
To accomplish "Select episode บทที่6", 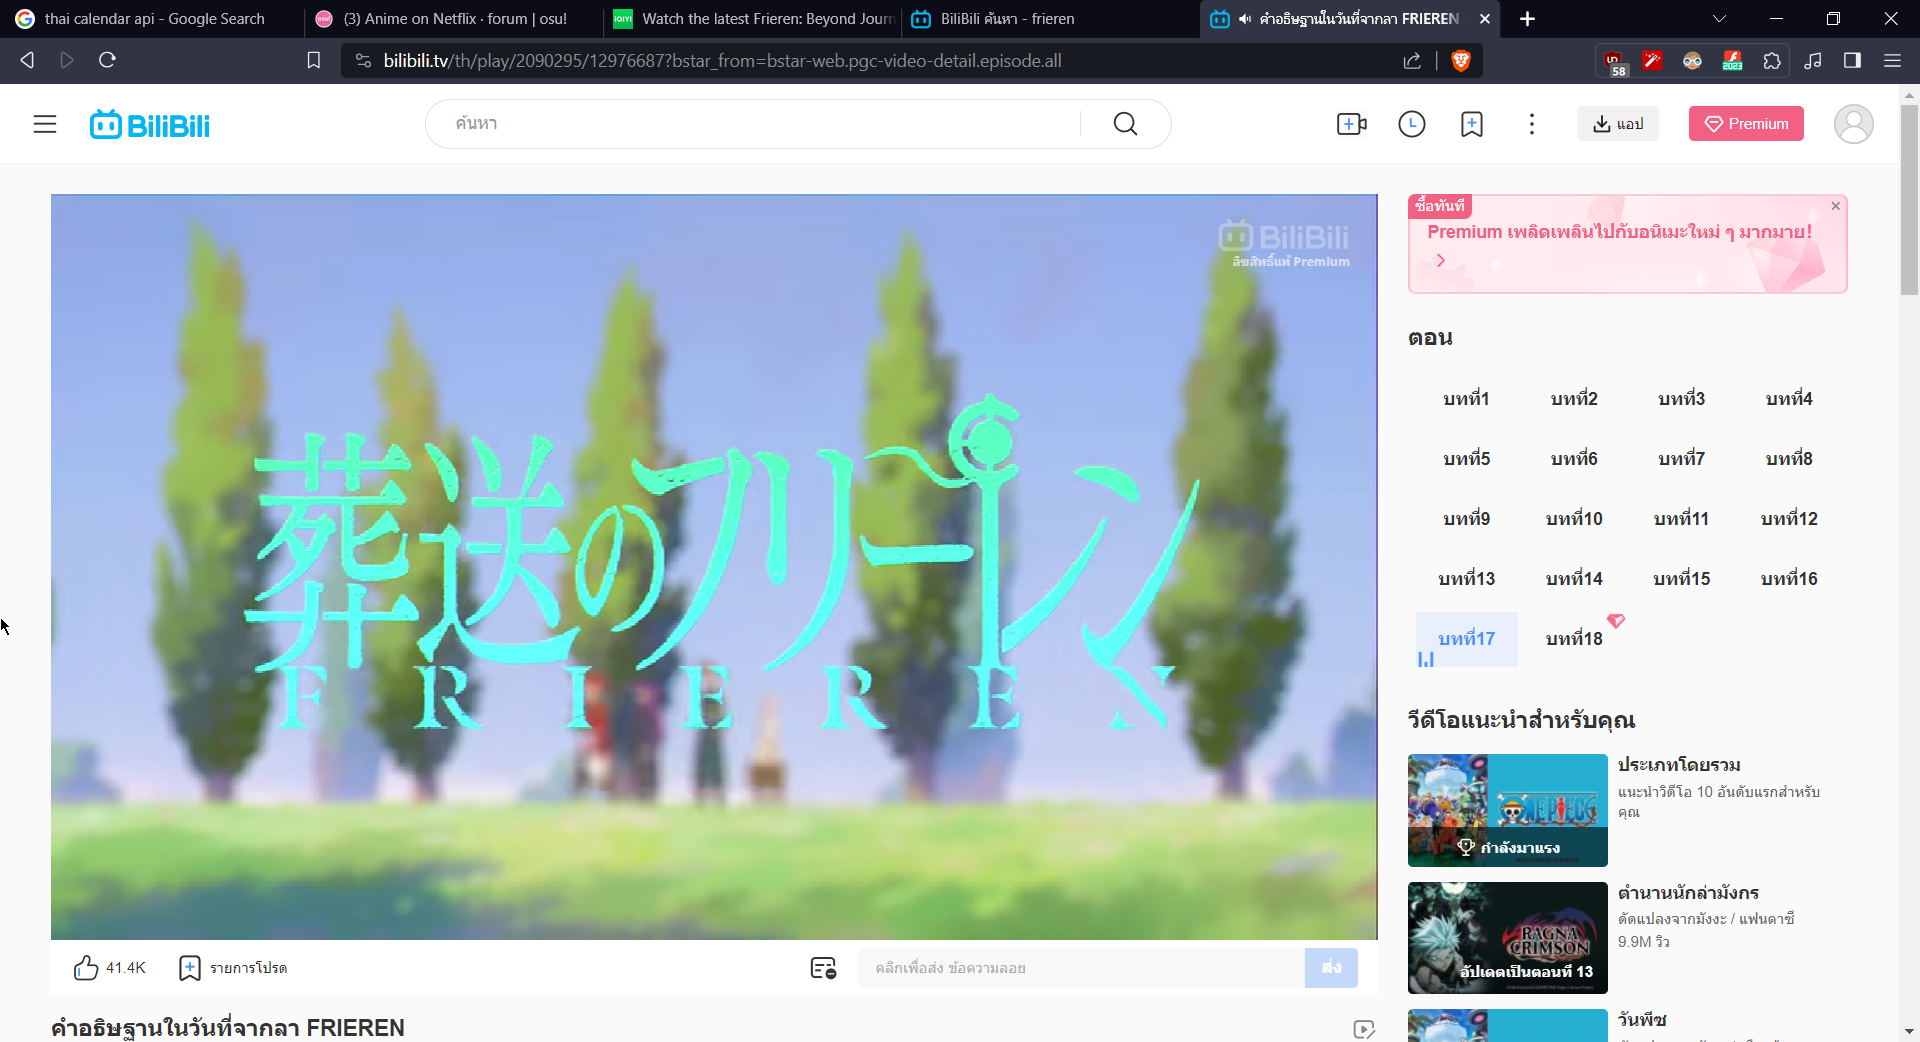I will 1574,459.
